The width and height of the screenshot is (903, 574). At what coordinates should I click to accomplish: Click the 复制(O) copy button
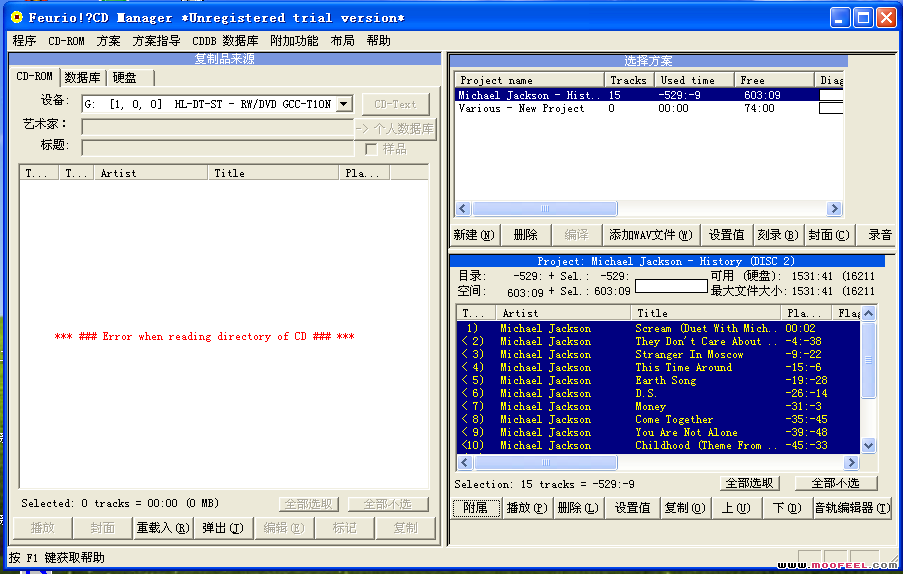click(x=684, y=508)
